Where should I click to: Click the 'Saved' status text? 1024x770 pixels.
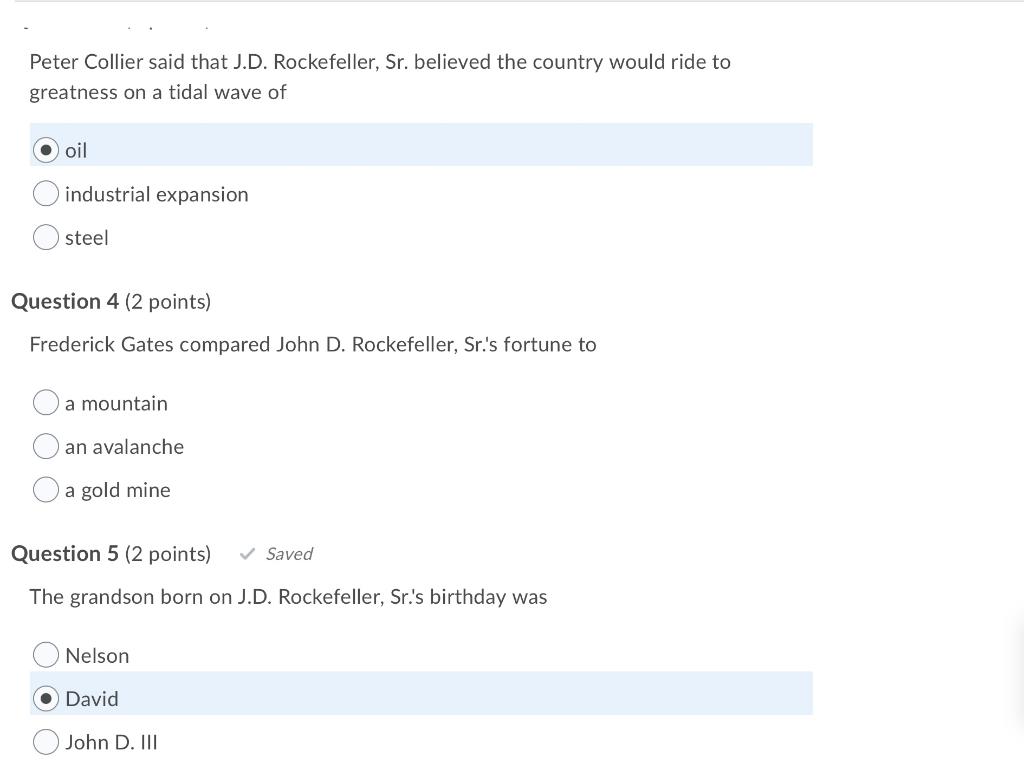tap(288, 553)
